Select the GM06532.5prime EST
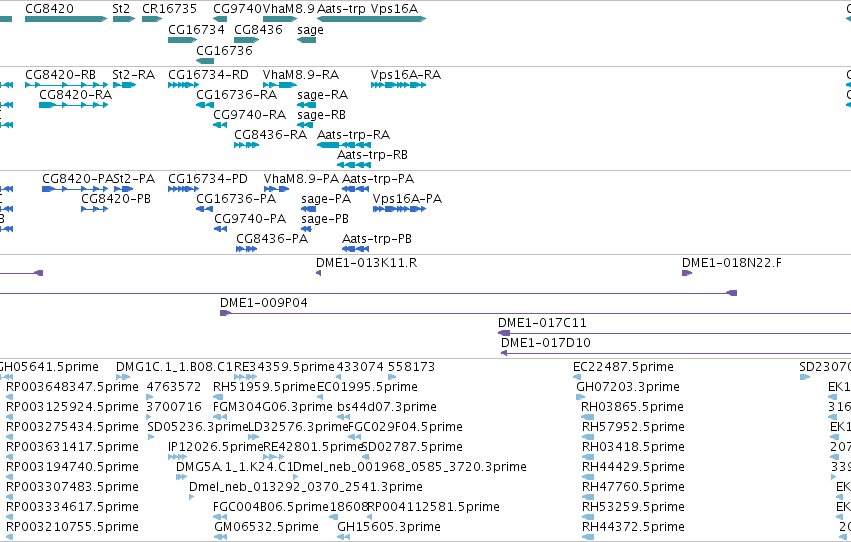851x542 pixels. [x=220, y=537]
